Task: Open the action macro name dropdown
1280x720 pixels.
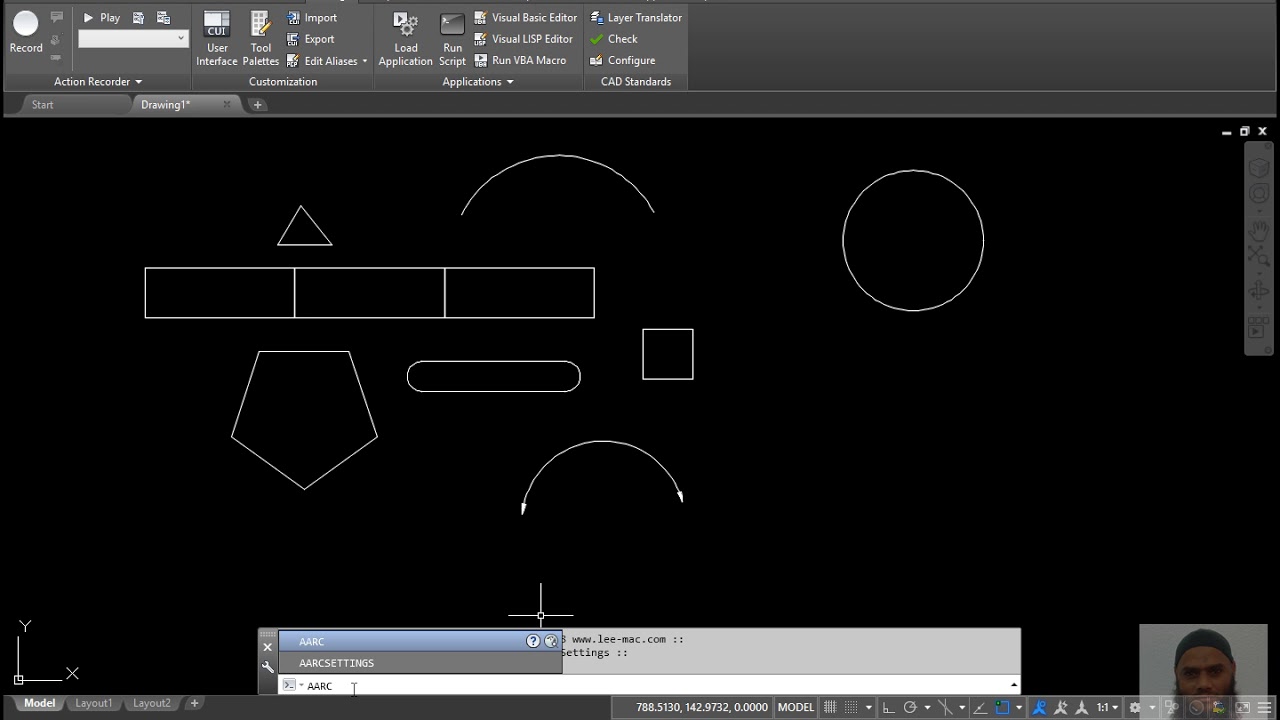Action: [133, 38]
